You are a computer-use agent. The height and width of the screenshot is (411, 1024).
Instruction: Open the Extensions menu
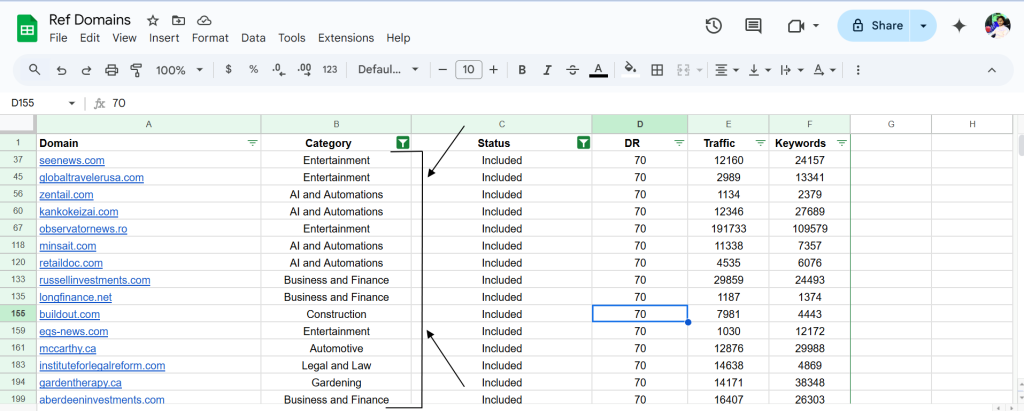(x=346, y=38)
